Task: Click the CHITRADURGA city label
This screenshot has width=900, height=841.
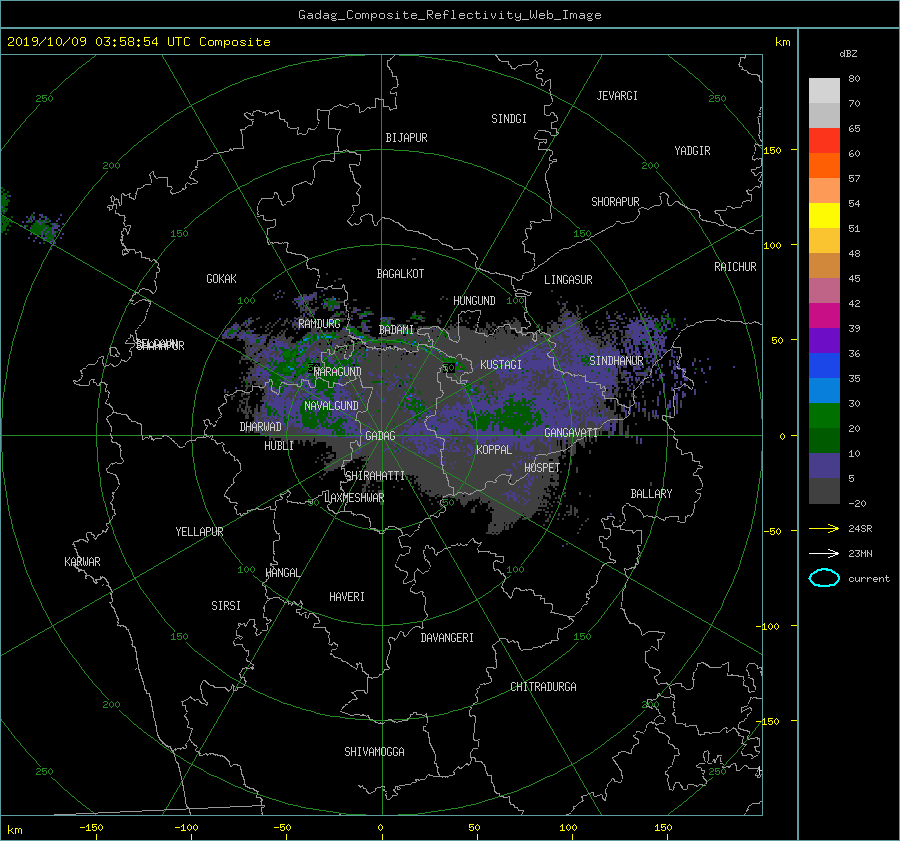Action: point(544,687)
